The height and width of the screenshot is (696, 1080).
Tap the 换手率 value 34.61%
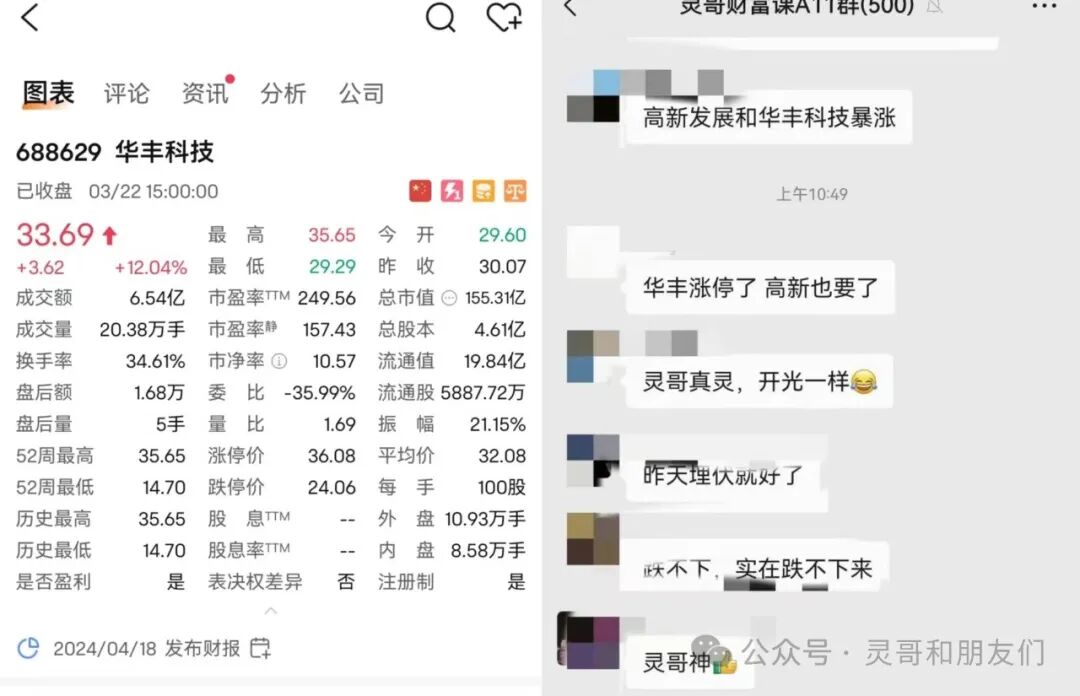pyautogui.click(x=156, y=361)
